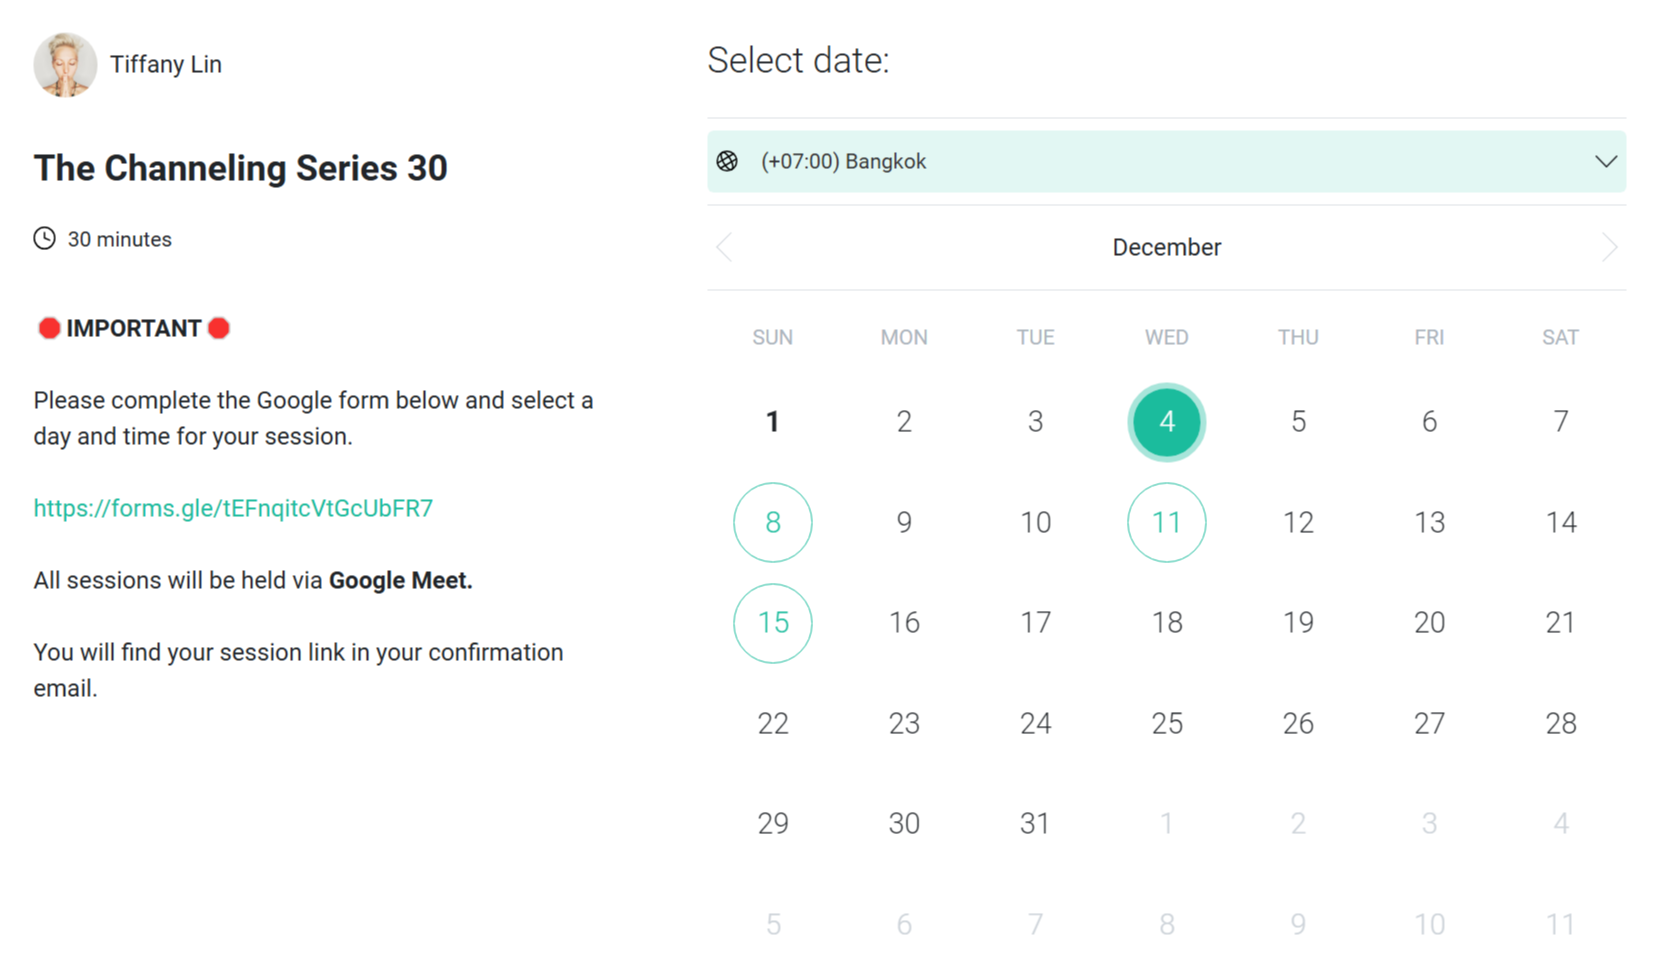Click the red circle after IMPORTANT

click(219, 328)
